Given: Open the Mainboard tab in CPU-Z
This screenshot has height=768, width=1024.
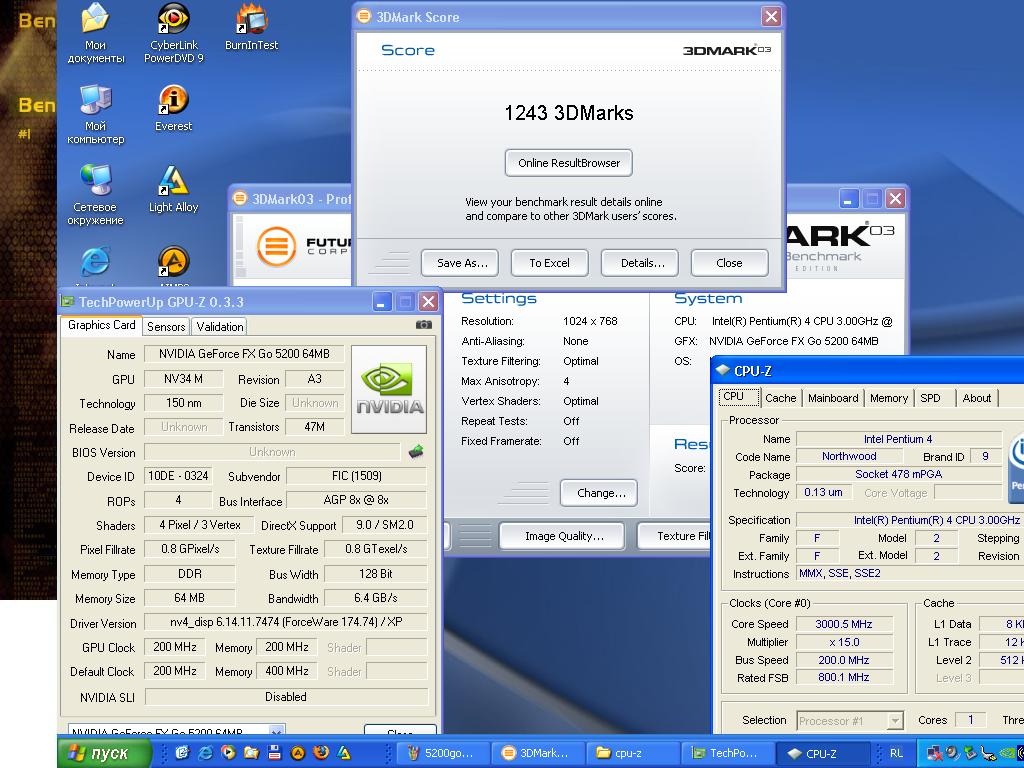Looking at the screenshot, I should 833,398.
